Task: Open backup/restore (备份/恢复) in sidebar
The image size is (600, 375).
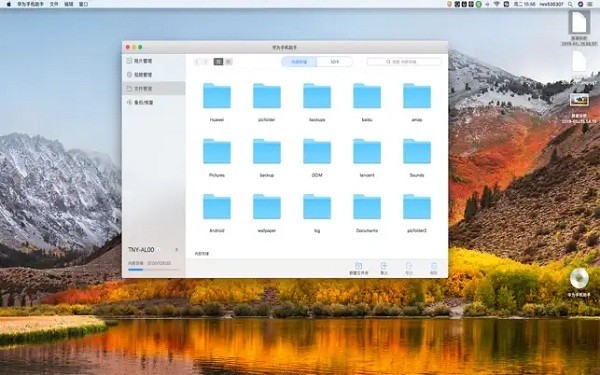Action: (x=153, y=103)
